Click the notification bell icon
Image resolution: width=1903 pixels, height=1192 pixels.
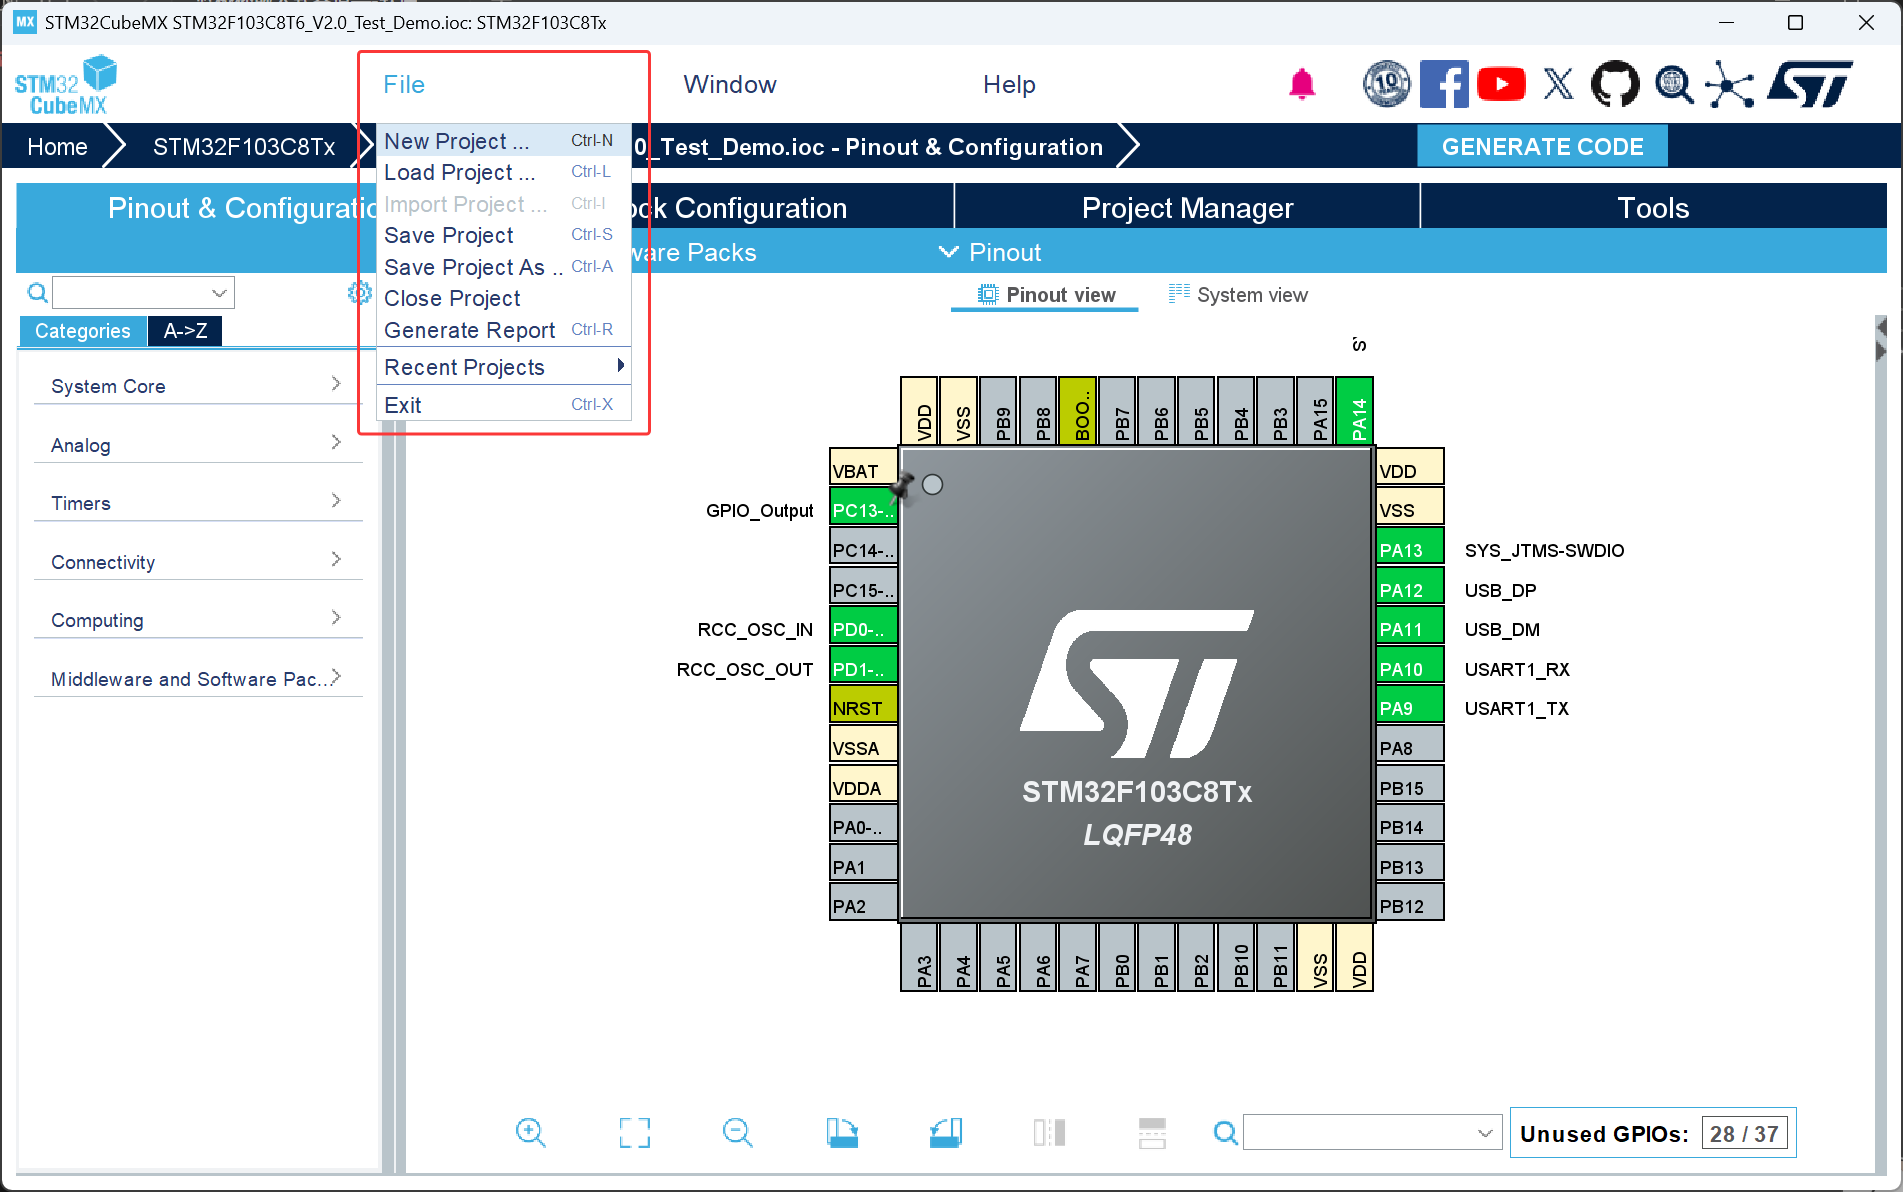(1301, 85)
